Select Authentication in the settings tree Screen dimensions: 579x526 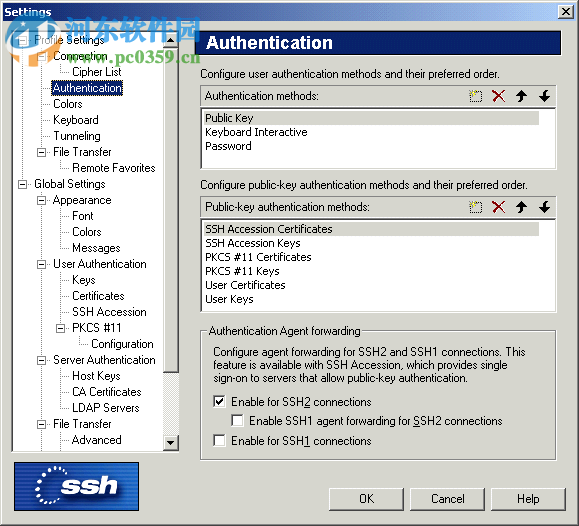pyautogui.click(x=87, y=88)
